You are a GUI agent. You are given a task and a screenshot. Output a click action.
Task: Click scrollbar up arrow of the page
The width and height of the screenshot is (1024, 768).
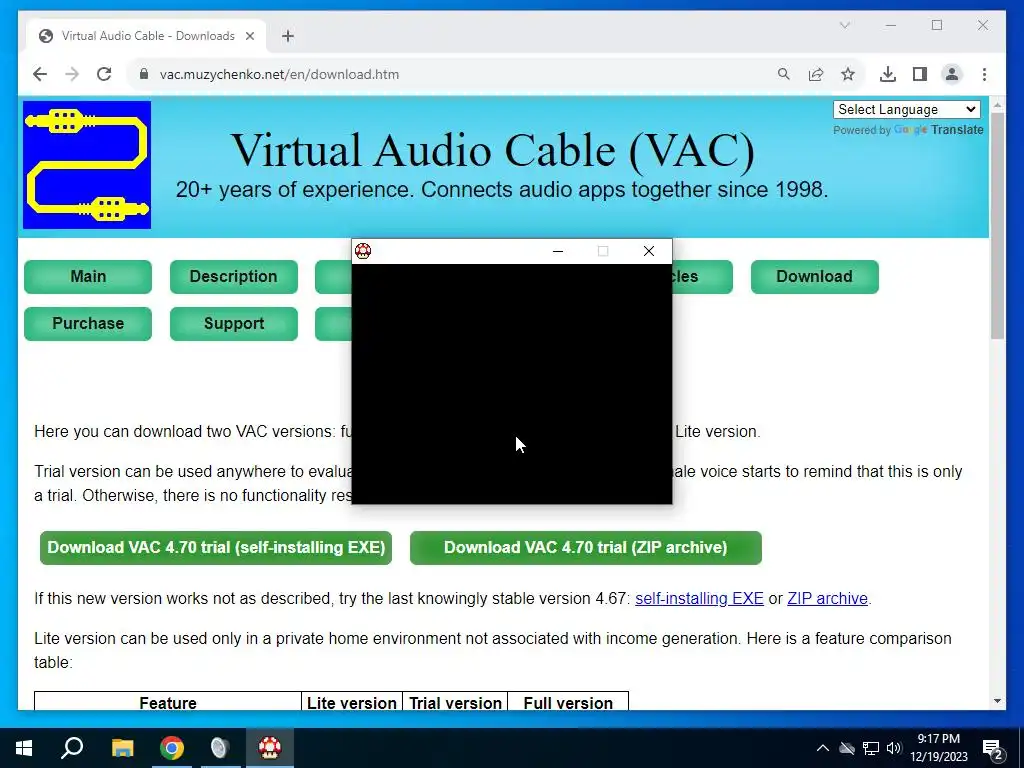pyautogui.click(x=997, y=104)
